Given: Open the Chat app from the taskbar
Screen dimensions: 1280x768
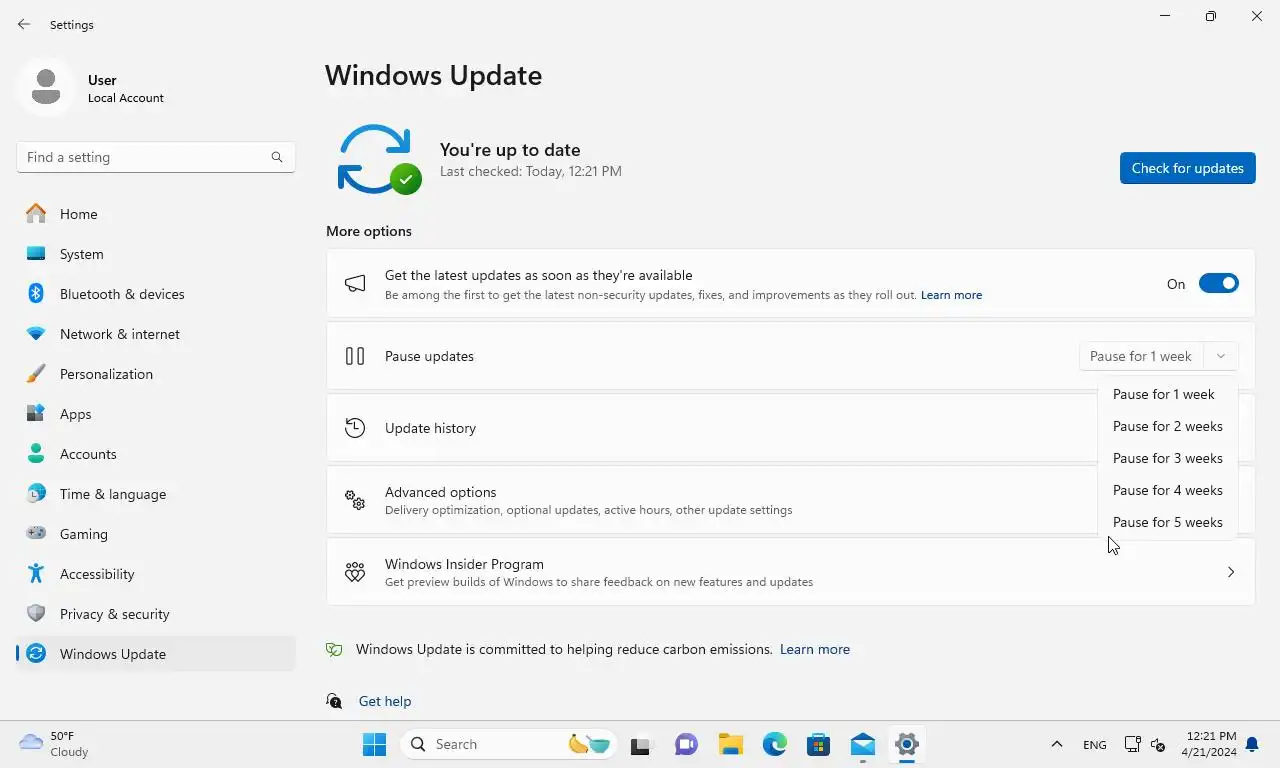Looking at the screenshot, I should (x=686, y=744).
